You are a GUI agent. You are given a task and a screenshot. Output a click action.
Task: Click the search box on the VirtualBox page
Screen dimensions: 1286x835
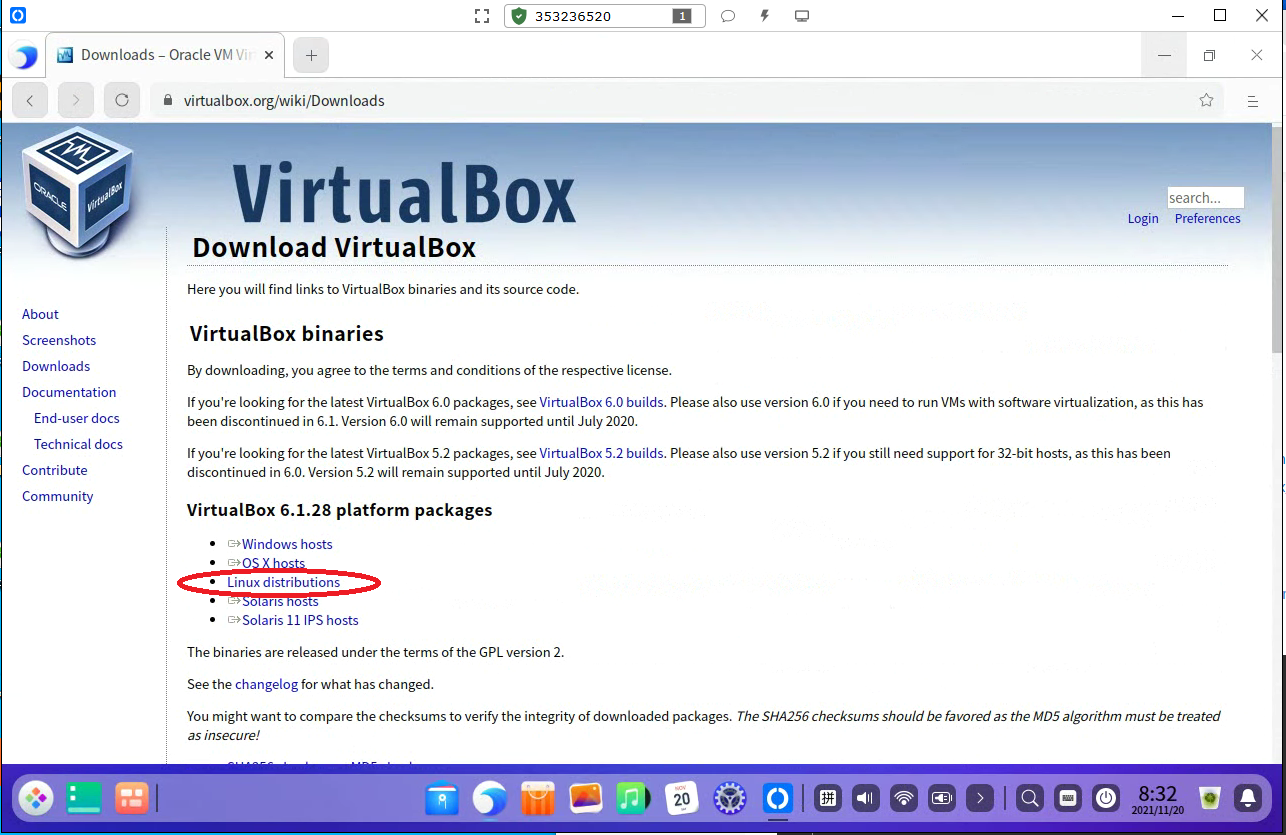click(x=1205, y=197)
